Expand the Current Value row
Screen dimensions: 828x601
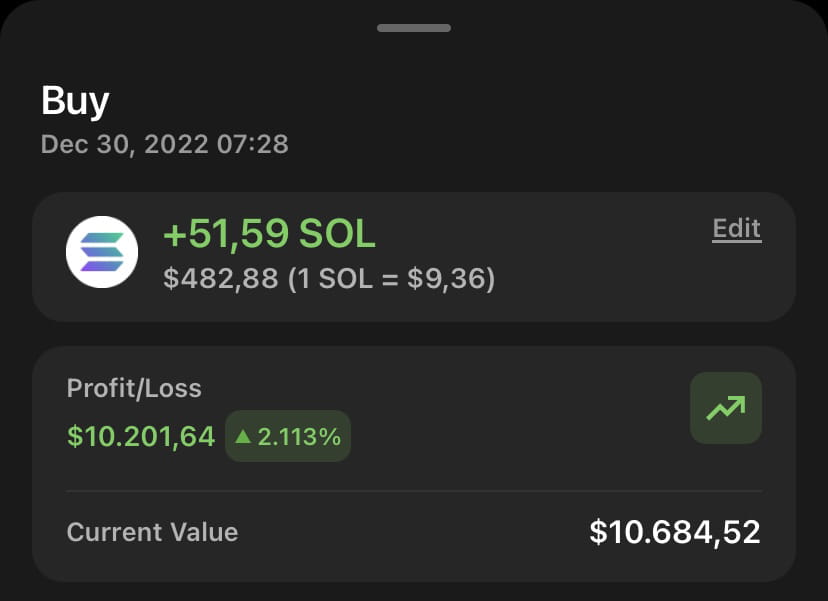point(414,532)
